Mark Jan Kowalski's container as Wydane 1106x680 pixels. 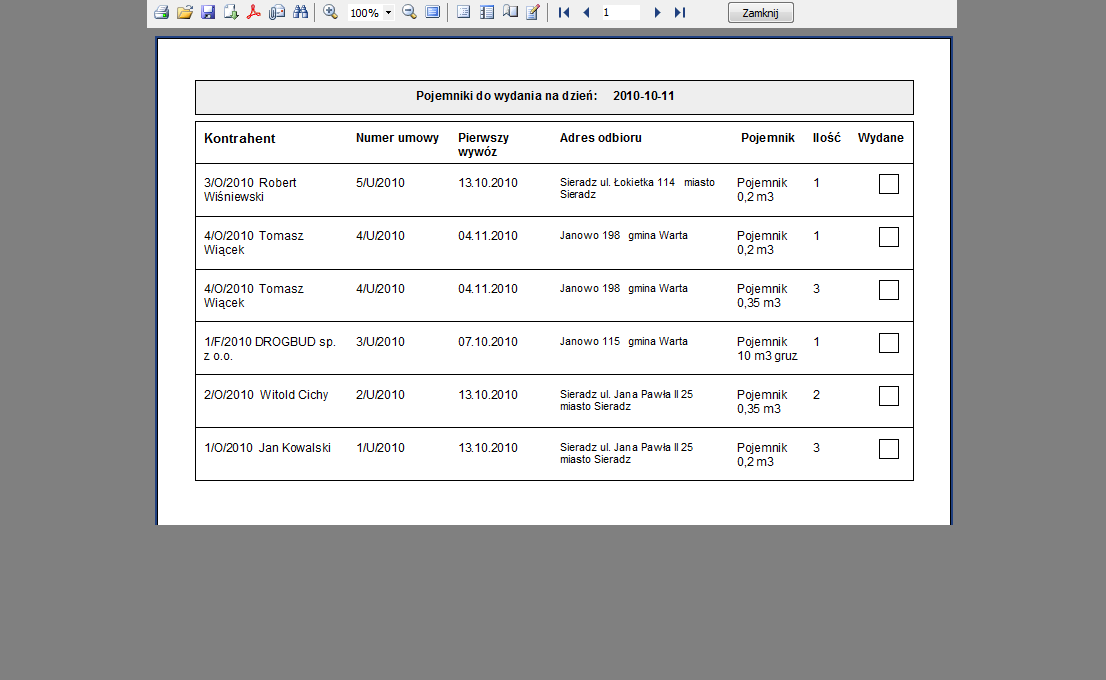pos(888,449)
